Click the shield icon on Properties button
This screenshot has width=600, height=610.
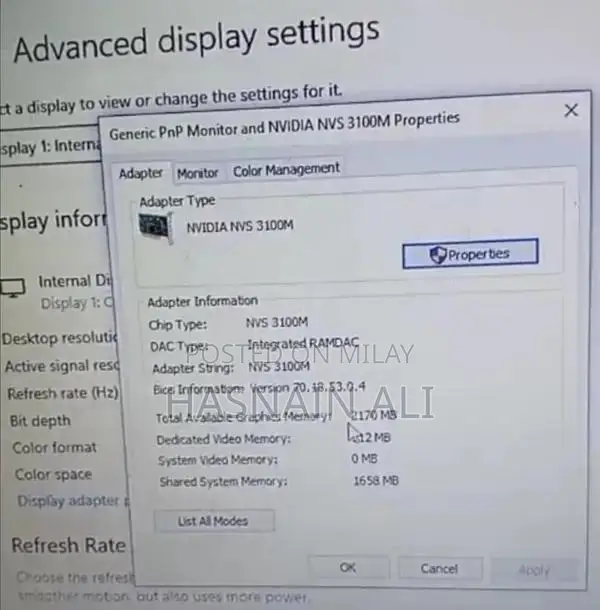click(x=437, y=255)
